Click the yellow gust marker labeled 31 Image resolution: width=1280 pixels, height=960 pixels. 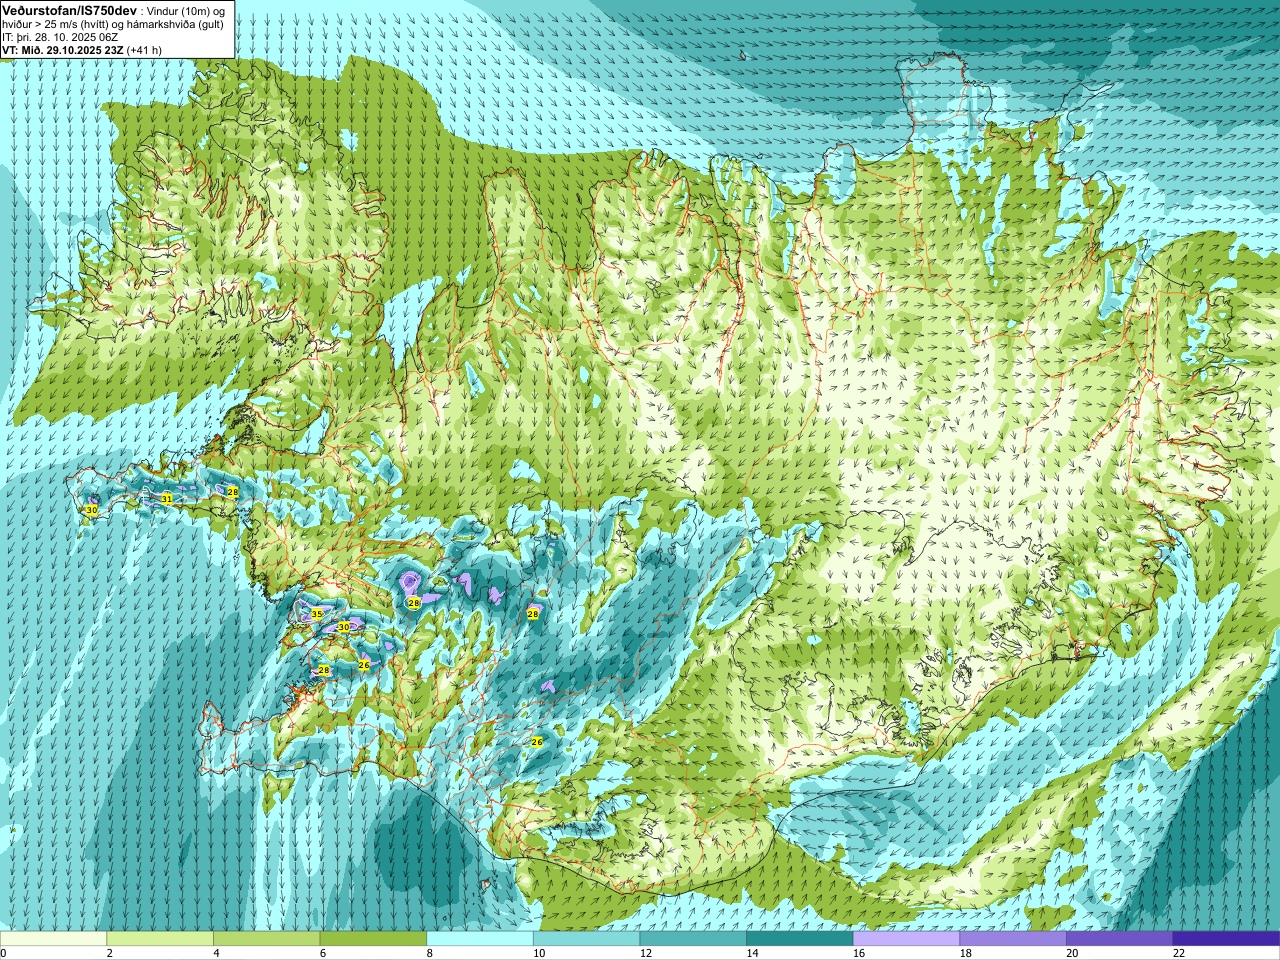coord(167,498)
